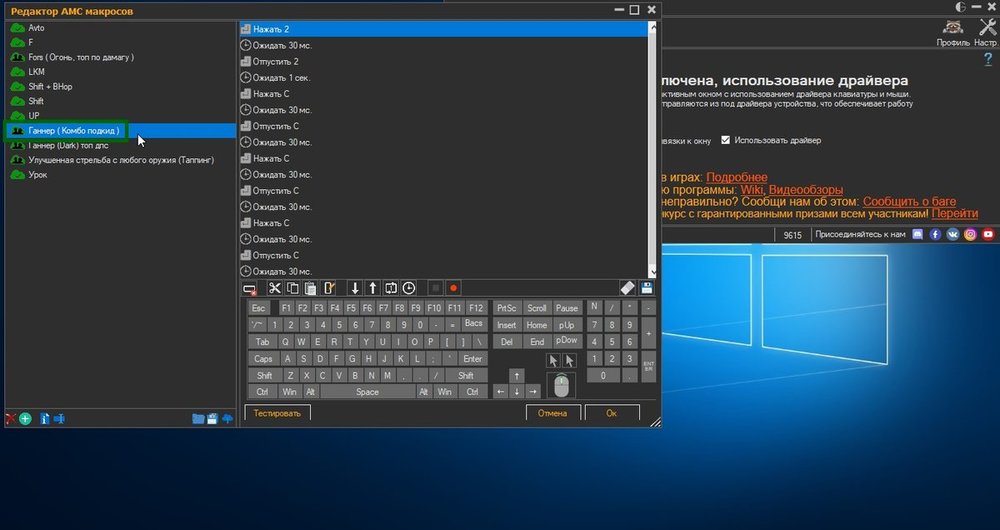Open the VK icon in status bar
Image resolution: width=1000 pixels, height=530 pixels.
(x=953, y=235)
